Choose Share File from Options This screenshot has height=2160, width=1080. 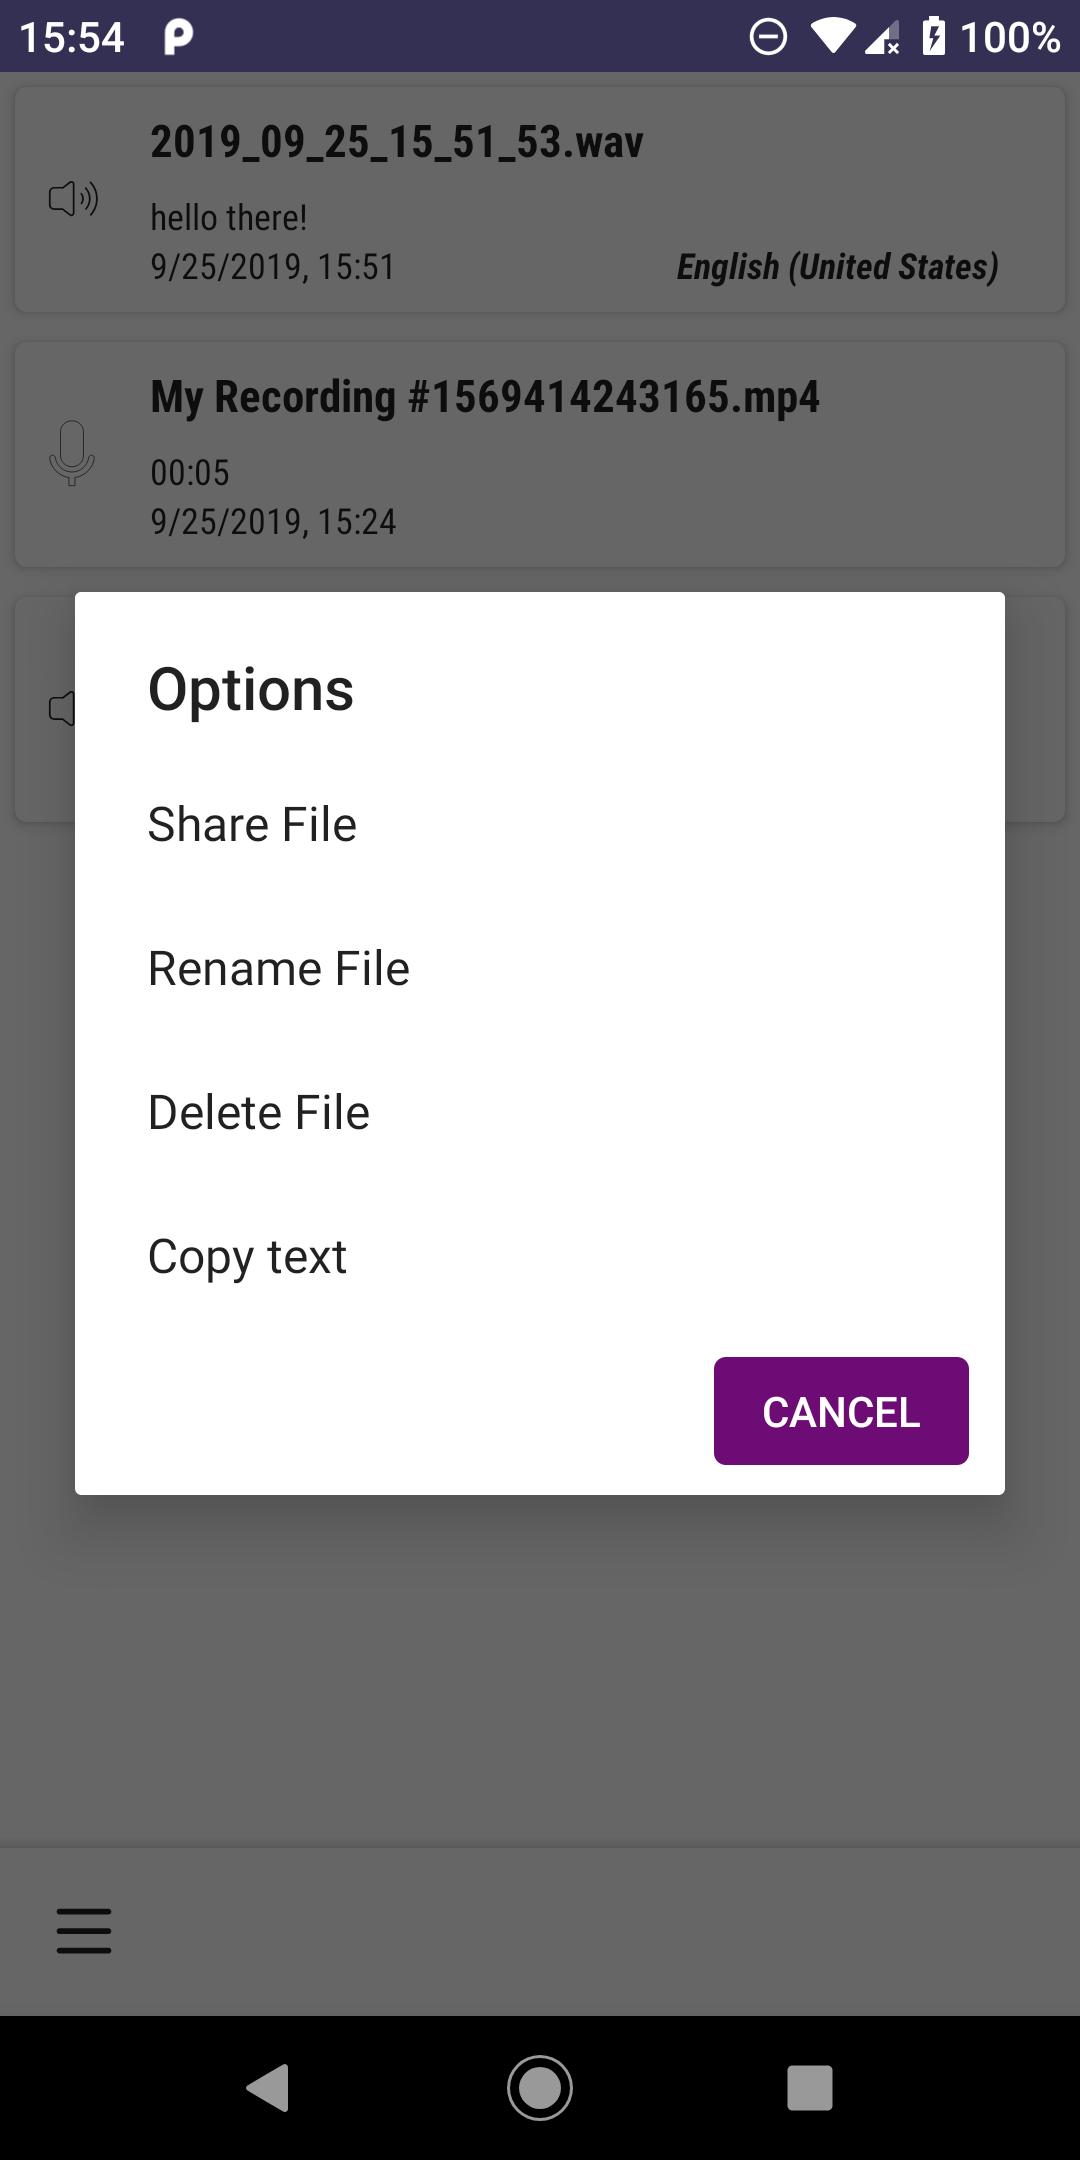(x=252, y=825)
